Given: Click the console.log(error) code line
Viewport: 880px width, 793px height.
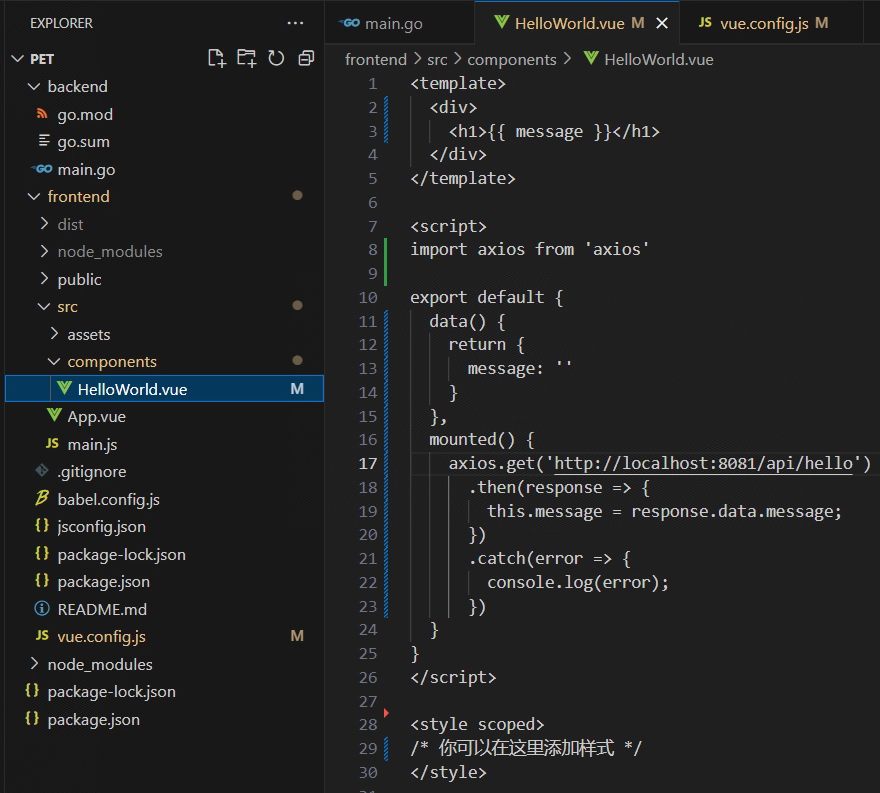Looking at the screenshot, I should (x=578, y=582).
